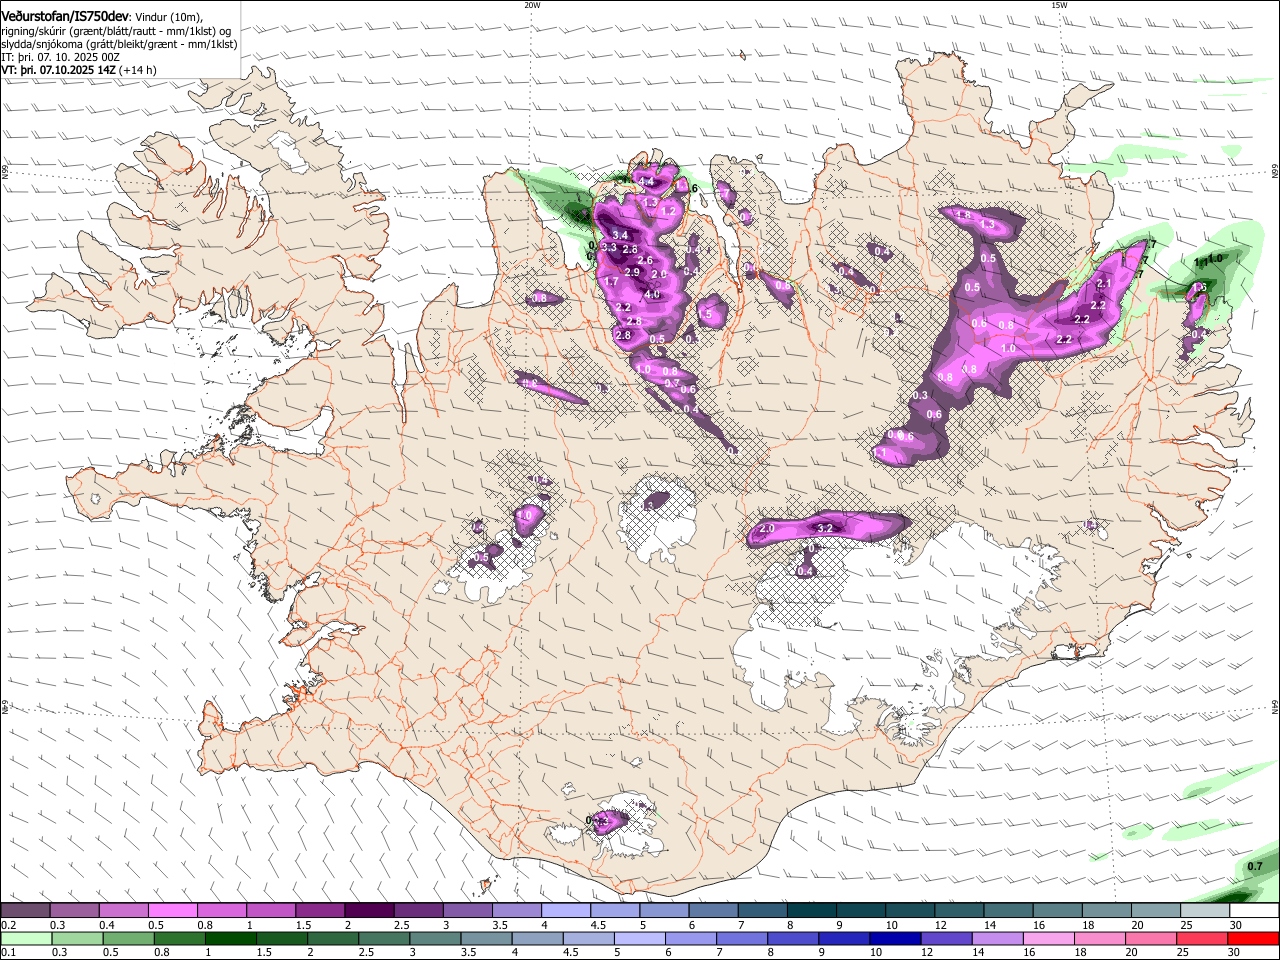Click the '3.3' snowfall value on the map

(609, 246)
